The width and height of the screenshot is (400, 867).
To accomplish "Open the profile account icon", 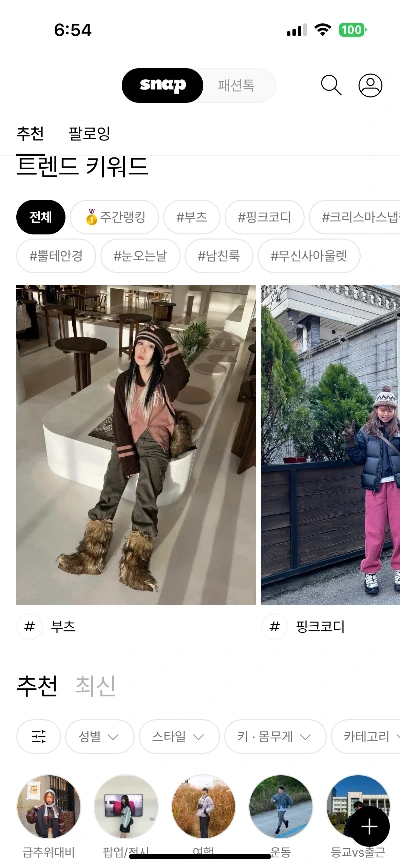I will (370, 86).
